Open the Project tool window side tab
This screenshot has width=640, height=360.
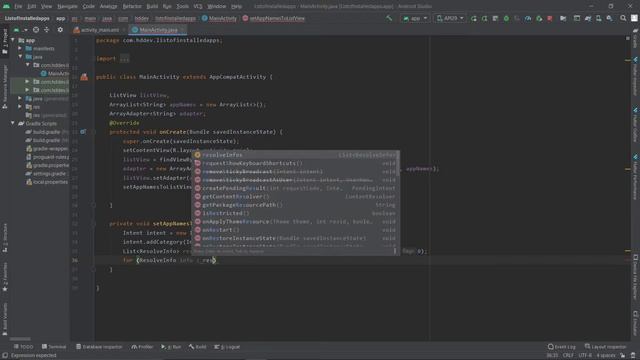5,41
